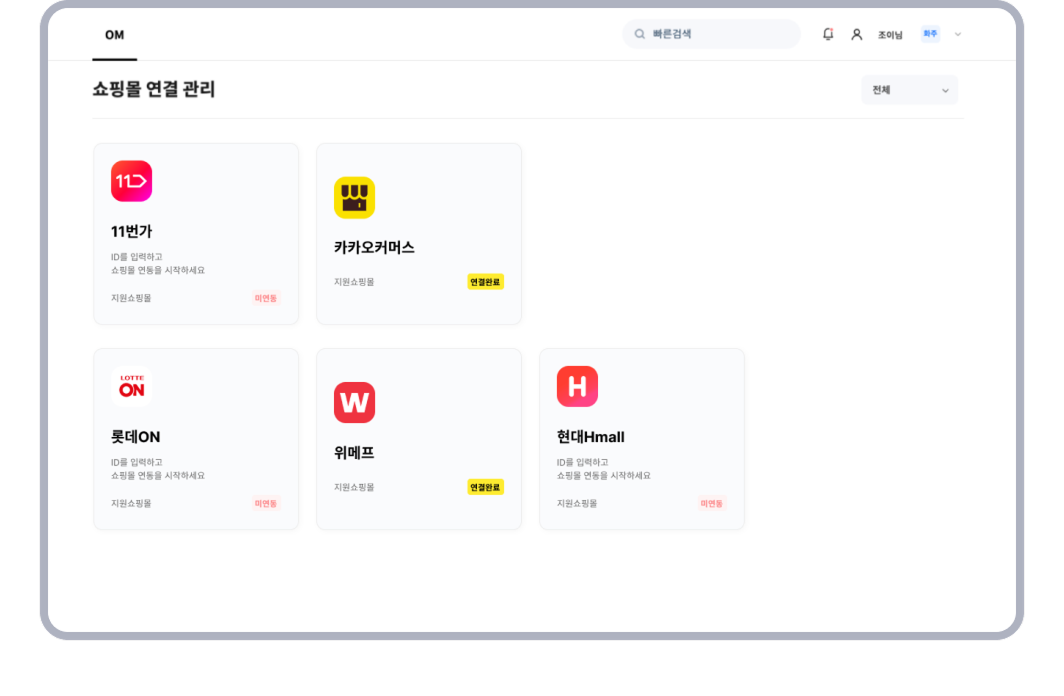Click the user profile icon
This screenshot has width=1064, height=696.
point(856,34)
